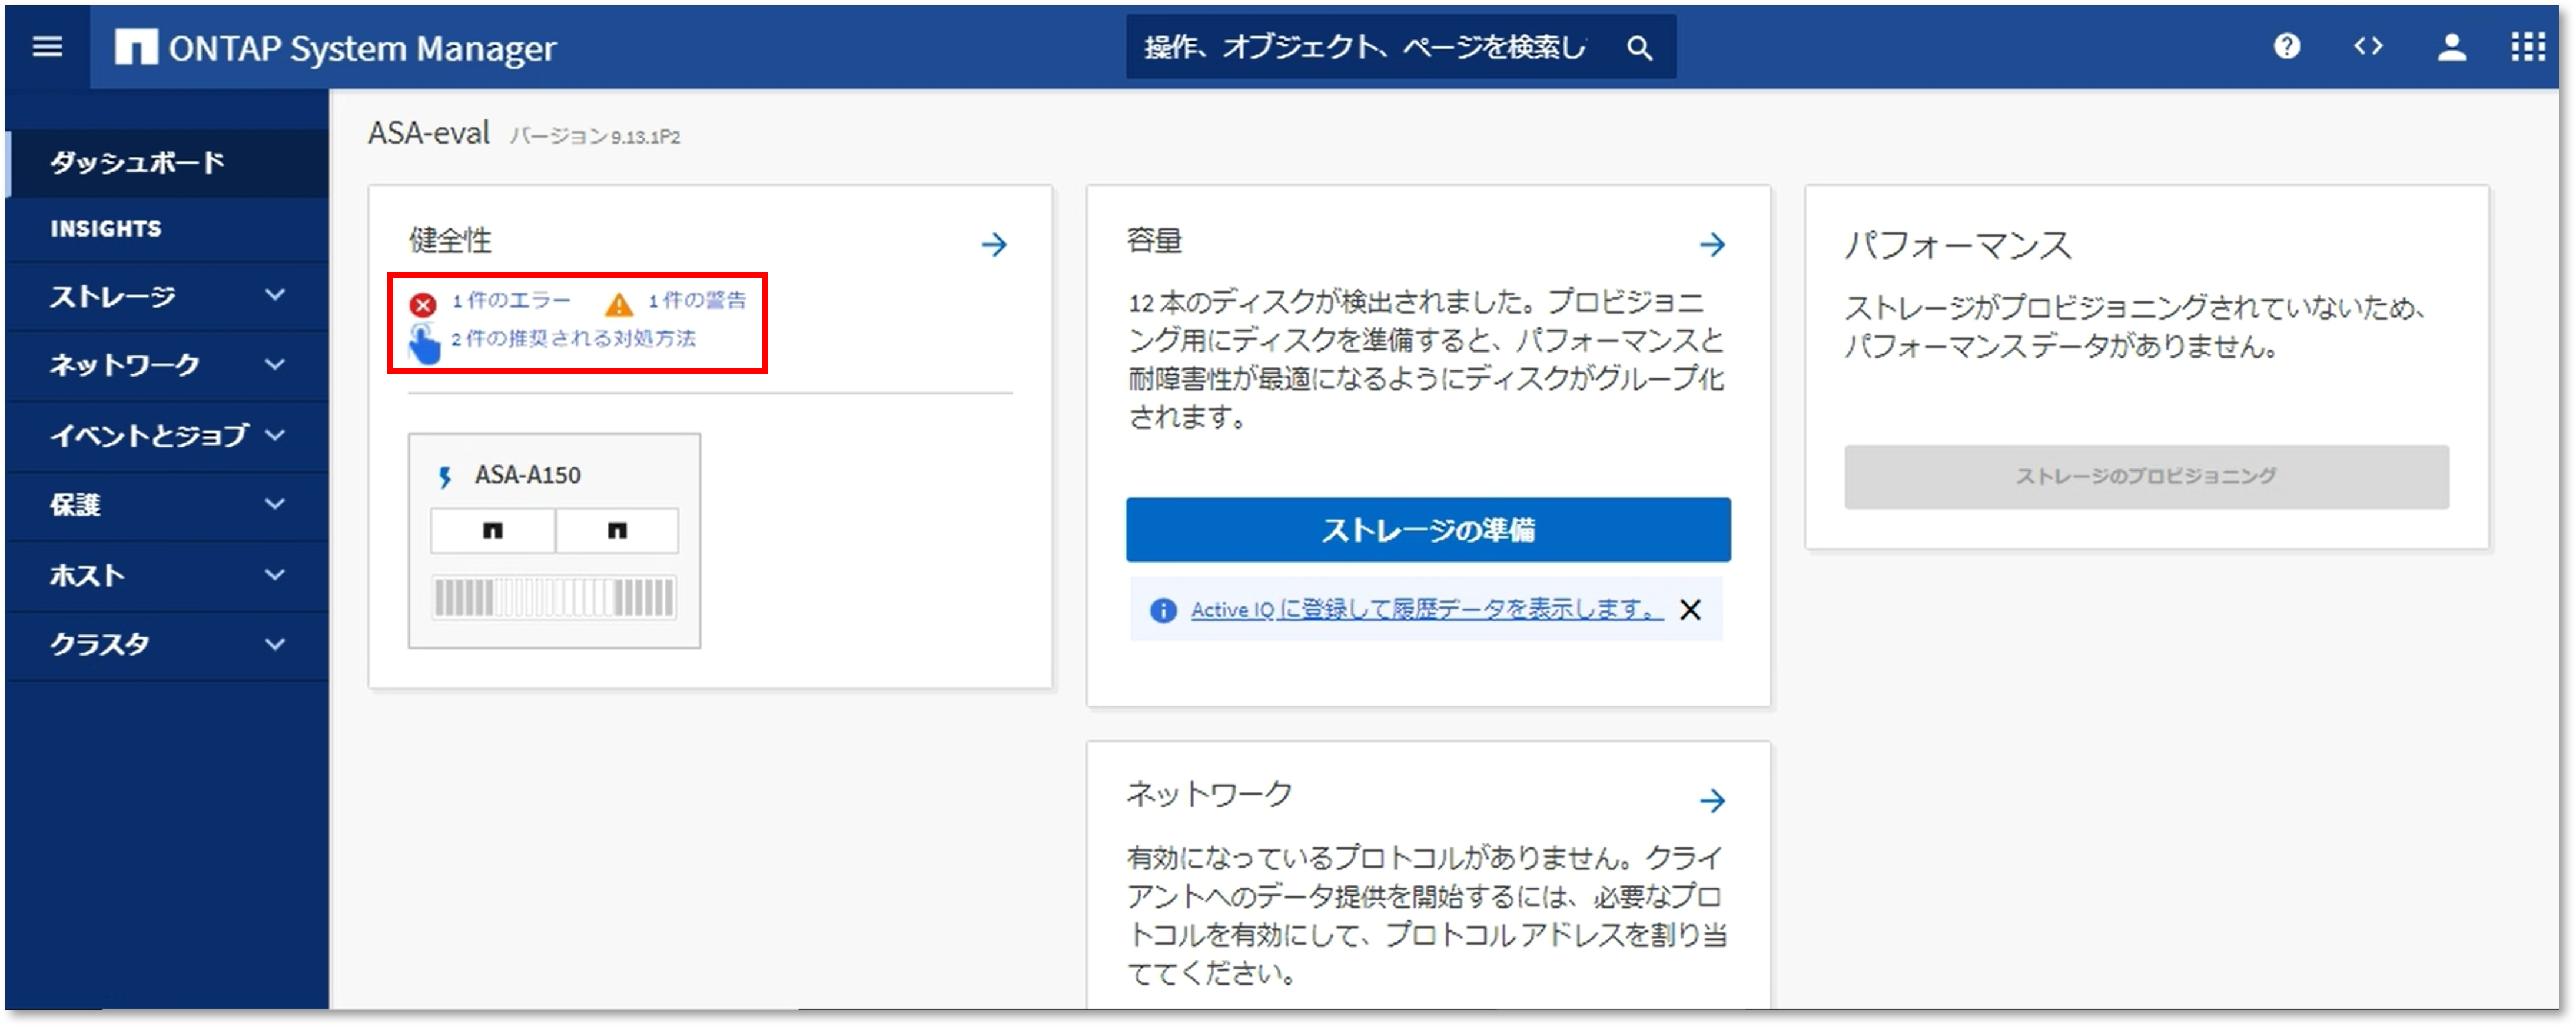Viewport: 2576px width, 1027px height.
Task: Click the red error icon
Action: point(423,304)
